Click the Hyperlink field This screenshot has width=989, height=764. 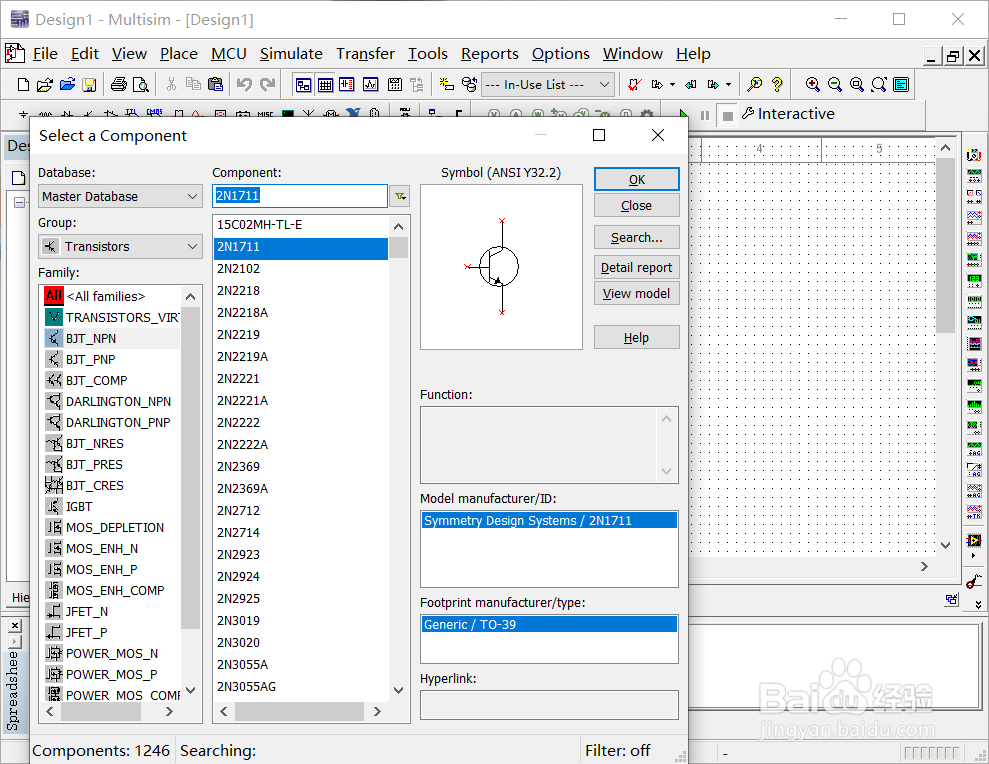click(549, 705)
